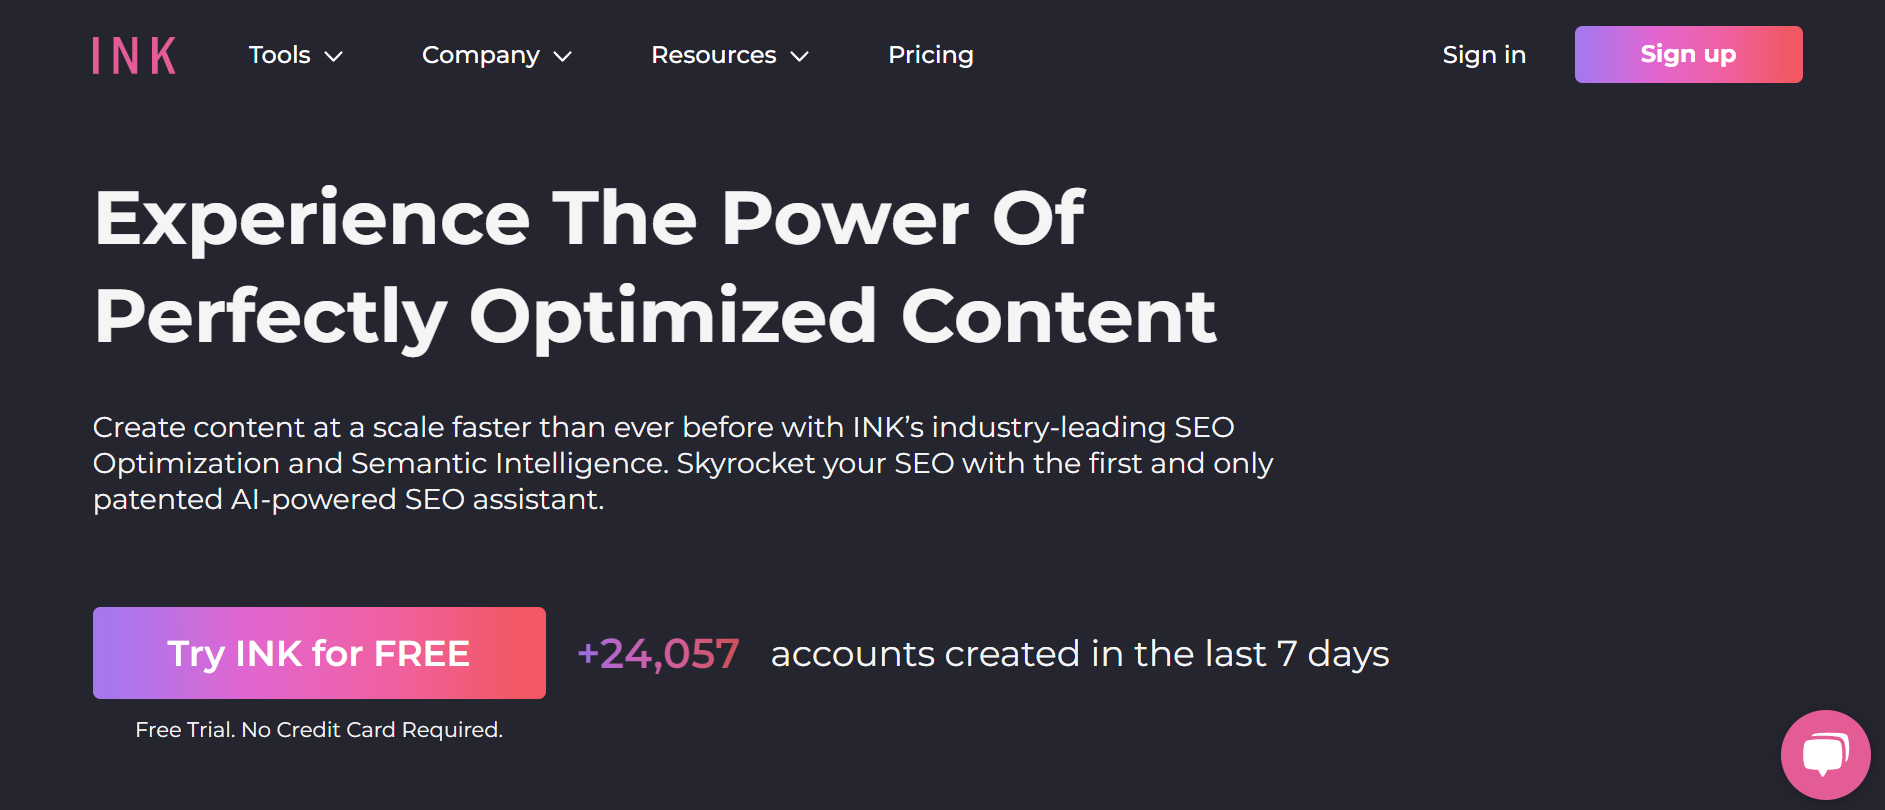Open the Tools menu

point(296,55)
